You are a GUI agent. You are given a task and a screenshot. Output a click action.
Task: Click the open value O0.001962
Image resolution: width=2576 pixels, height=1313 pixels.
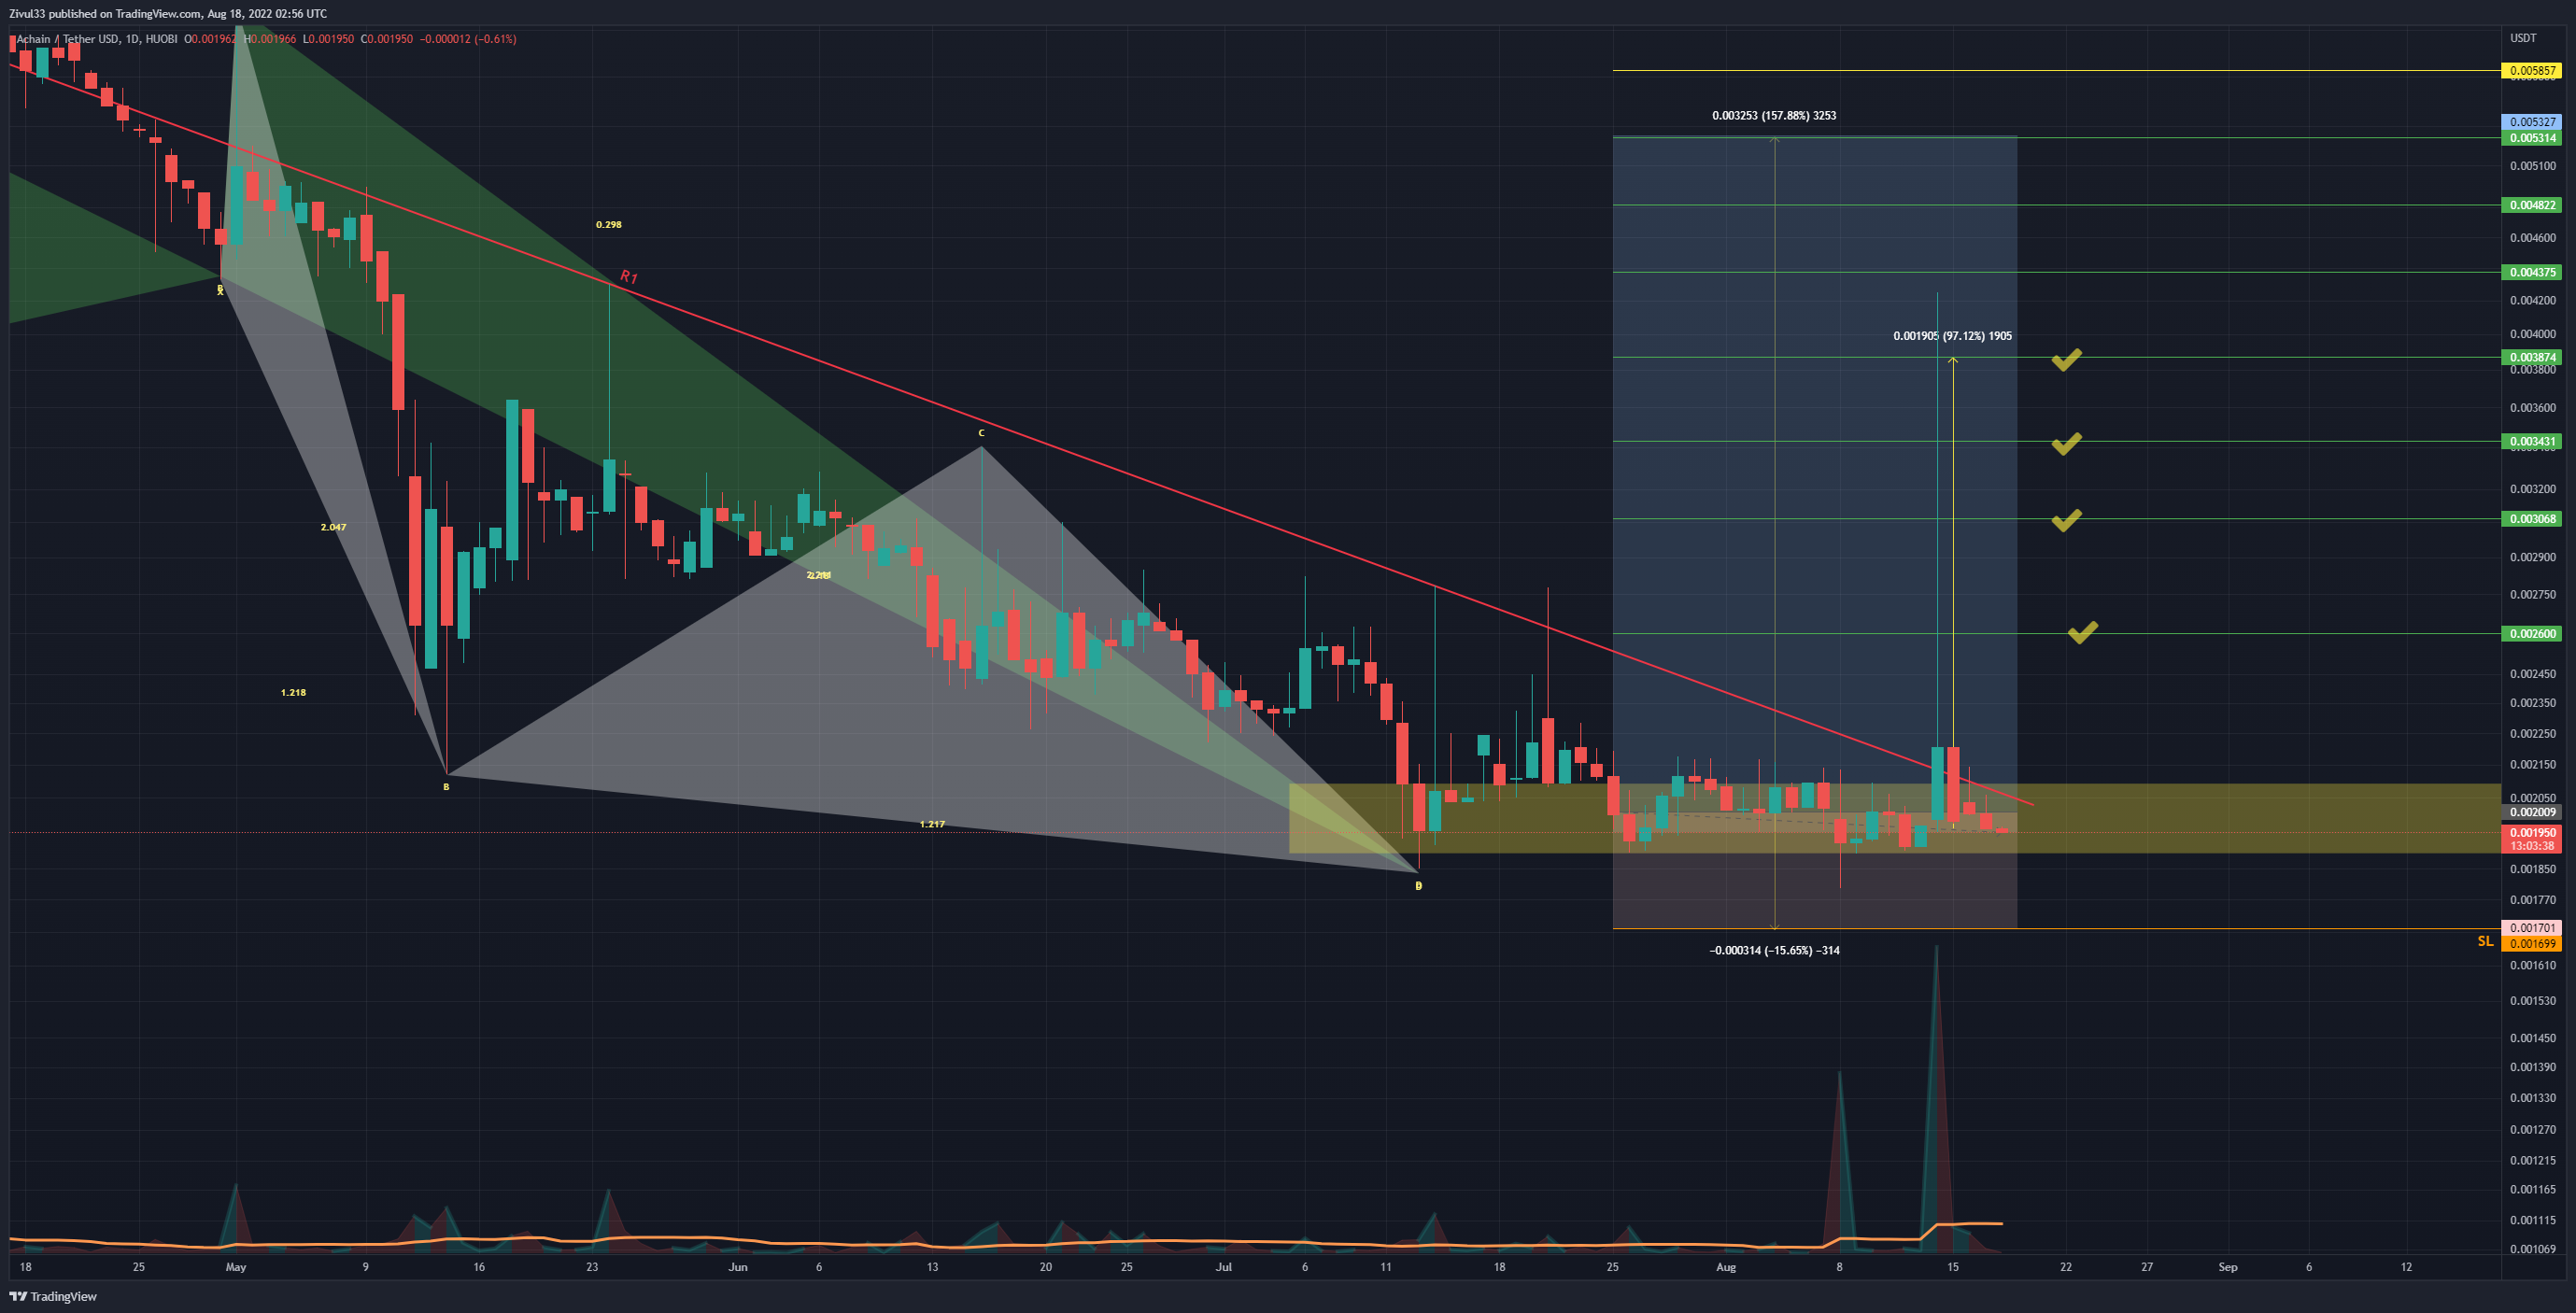pyautogui.click(x=211, y=39)
